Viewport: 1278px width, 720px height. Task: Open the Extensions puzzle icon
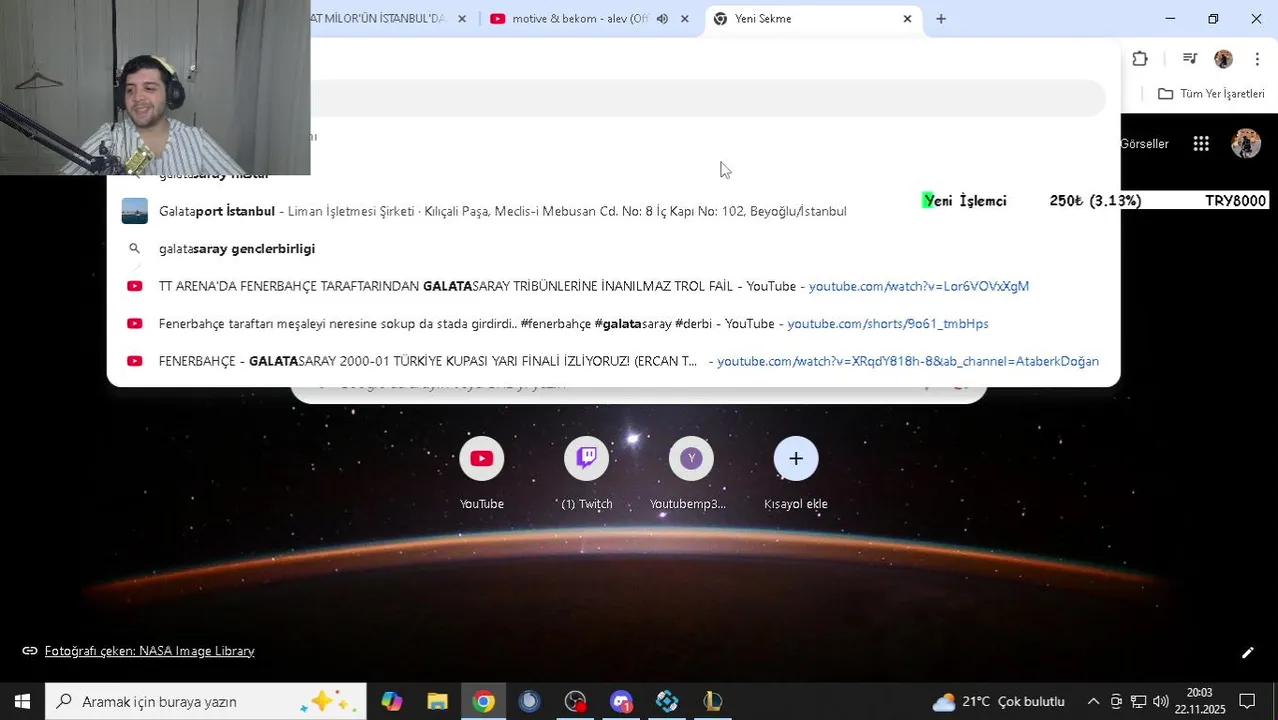pyautogui.click(x=1140, y=59)
